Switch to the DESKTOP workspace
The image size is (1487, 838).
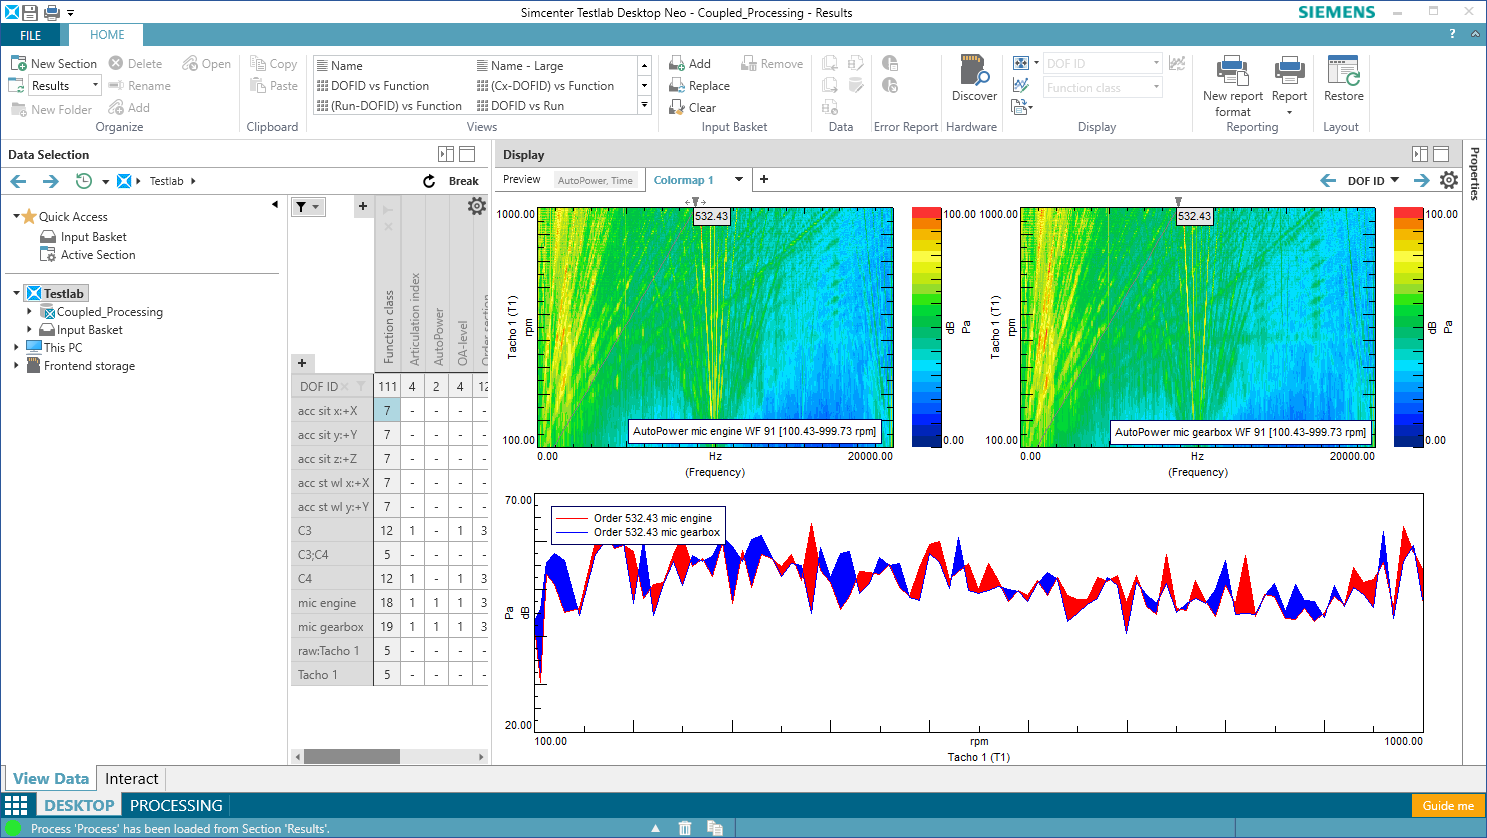(79, 805)
